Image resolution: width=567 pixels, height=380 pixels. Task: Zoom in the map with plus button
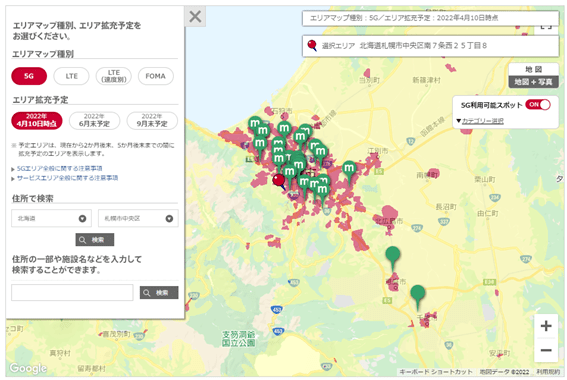pyautogui.click(x=546, y=326)
